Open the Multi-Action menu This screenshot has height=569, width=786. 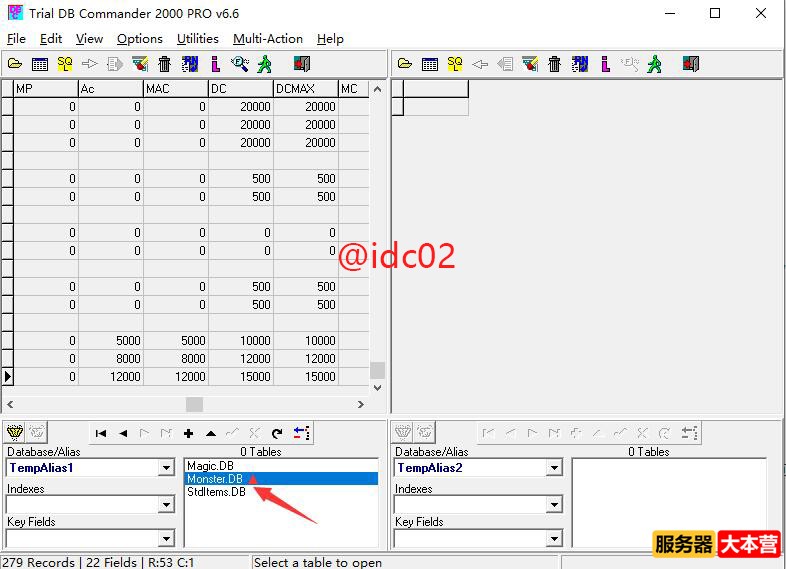tap(267, 39)
